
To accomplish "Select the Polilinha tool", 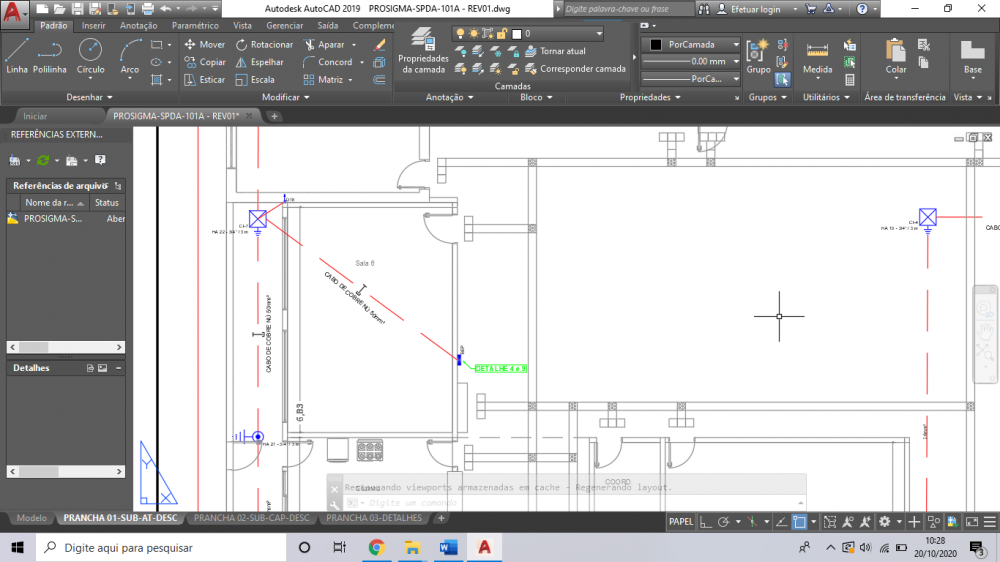I will 50,56.
